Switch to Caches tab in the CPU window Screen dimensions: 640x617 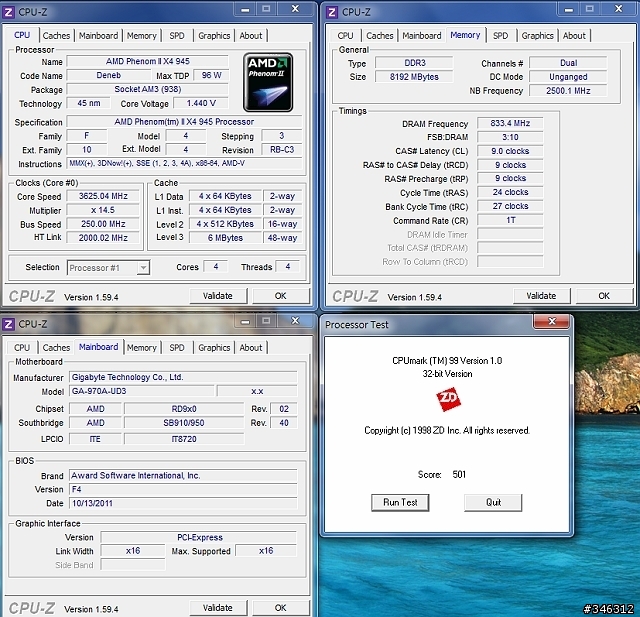click(x=56, y=36)
